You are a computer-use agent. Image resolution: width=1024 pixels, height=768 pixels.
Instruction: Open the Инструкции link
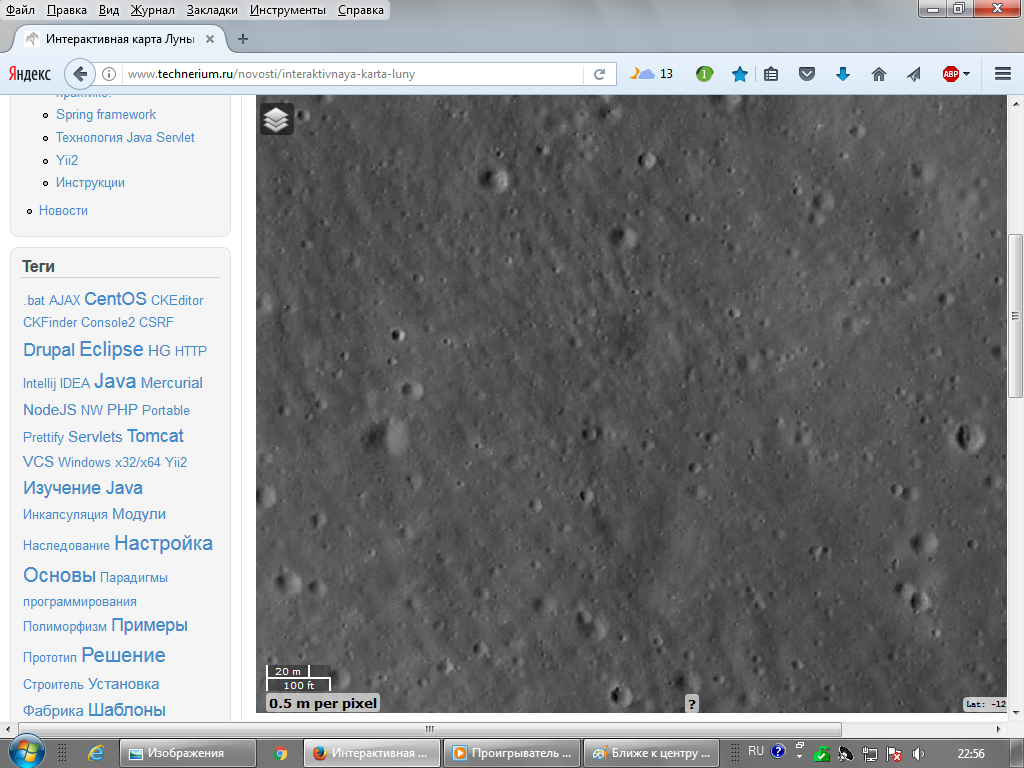point(90,182)
